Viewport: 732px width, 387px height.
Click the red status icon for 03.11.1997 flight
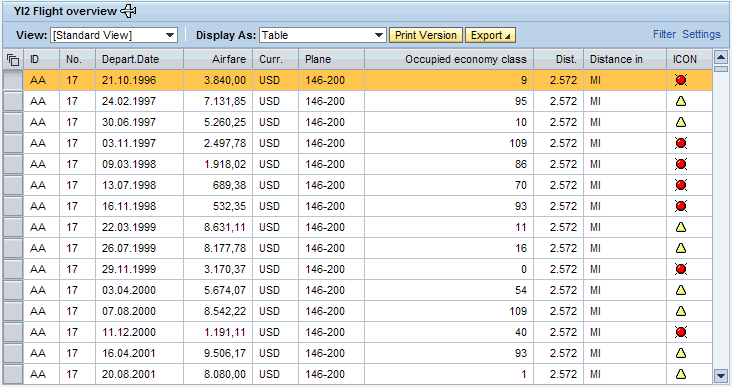coord(681,143)
